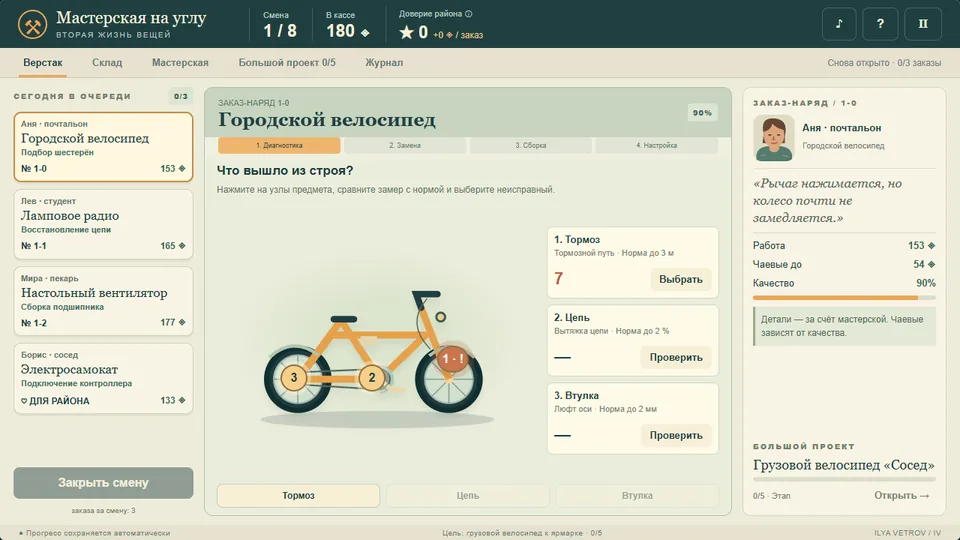This screenshot has width=960, height=540.
Task: Switch to the Мастерская tab
Action: point(180,62)
